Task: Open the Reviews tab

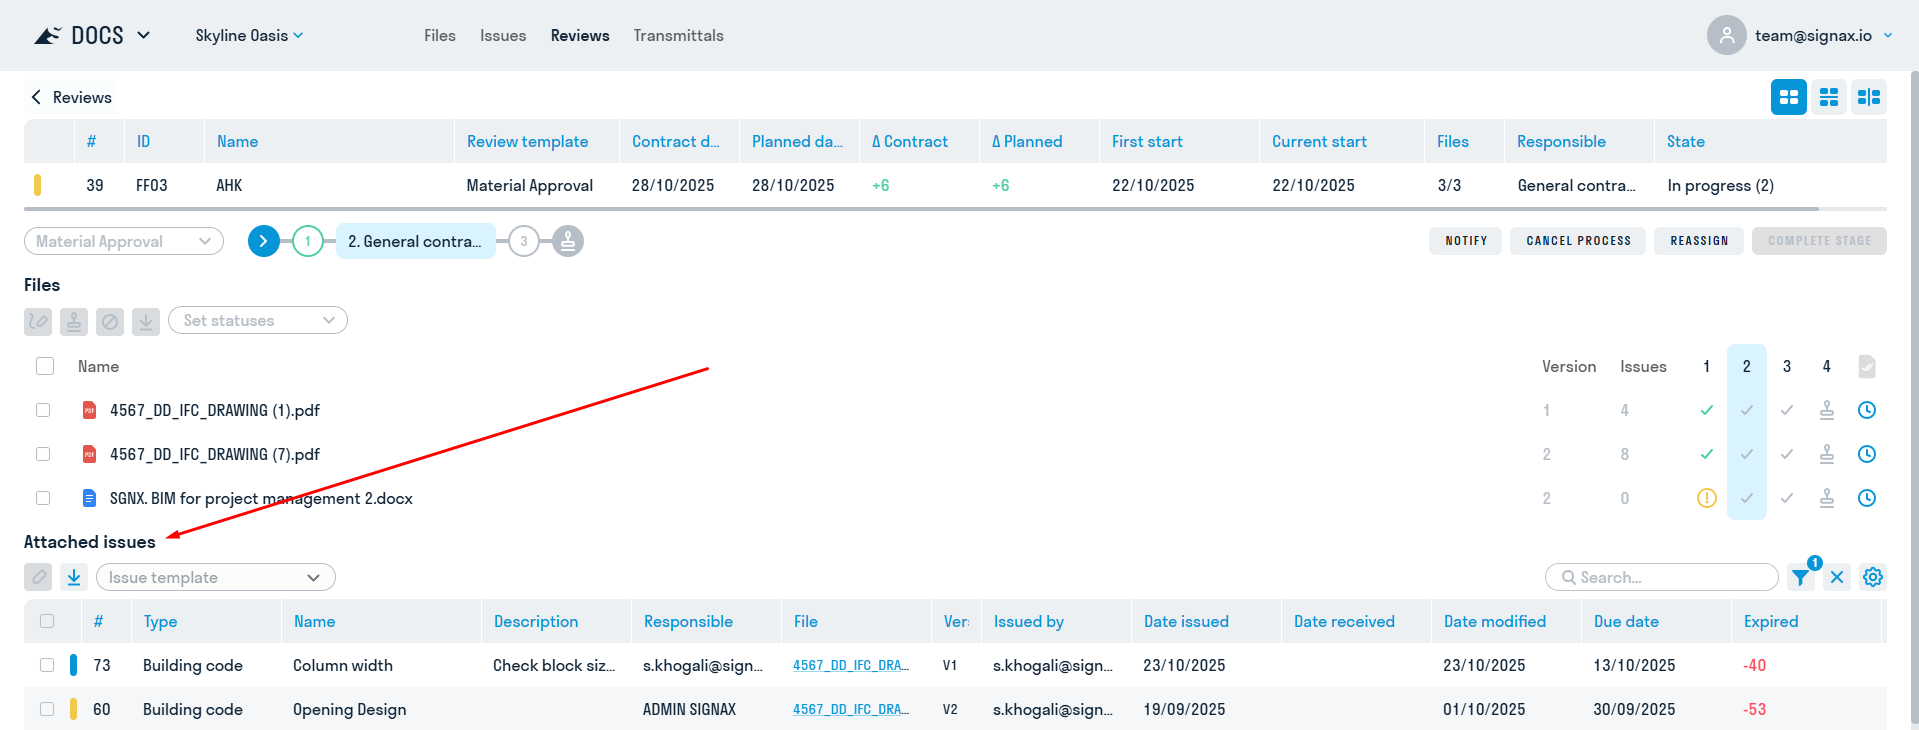Action: [x=580, y=35]
